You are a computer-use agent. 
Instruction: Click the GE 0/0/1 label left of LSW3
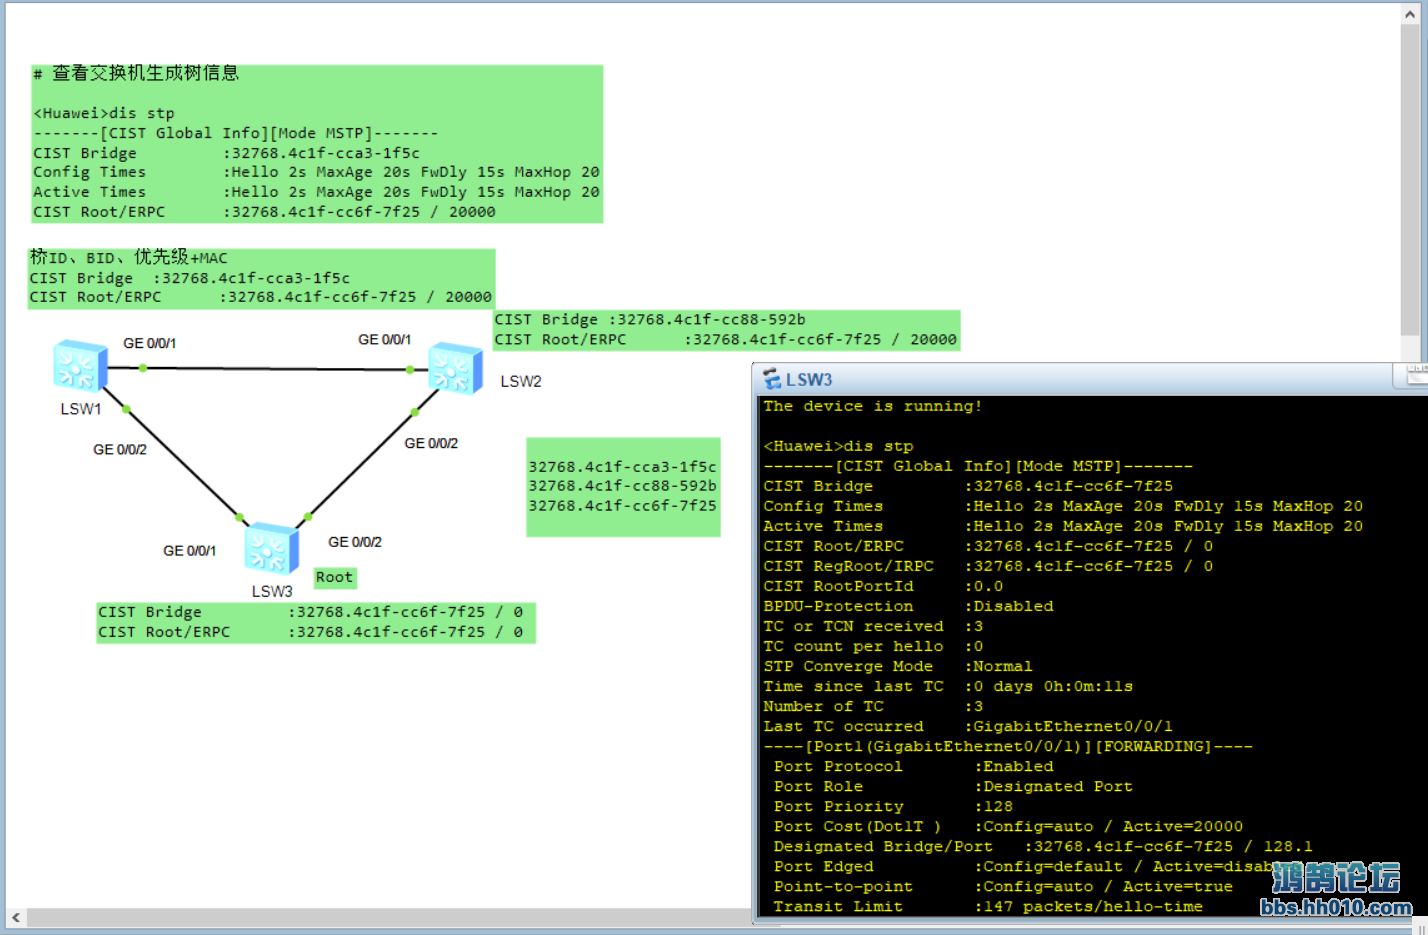[x=189, y=551]
